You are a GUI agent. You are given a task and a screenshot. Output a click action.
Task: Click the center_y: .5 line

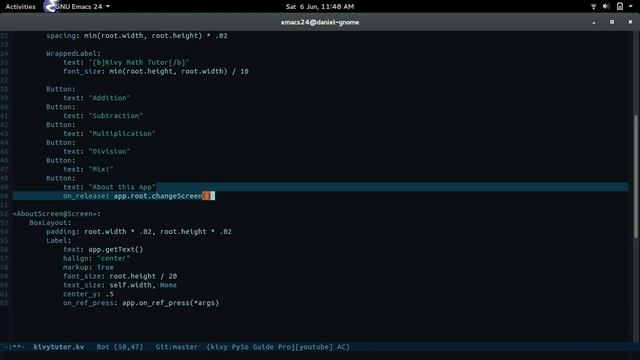(88, 294)
